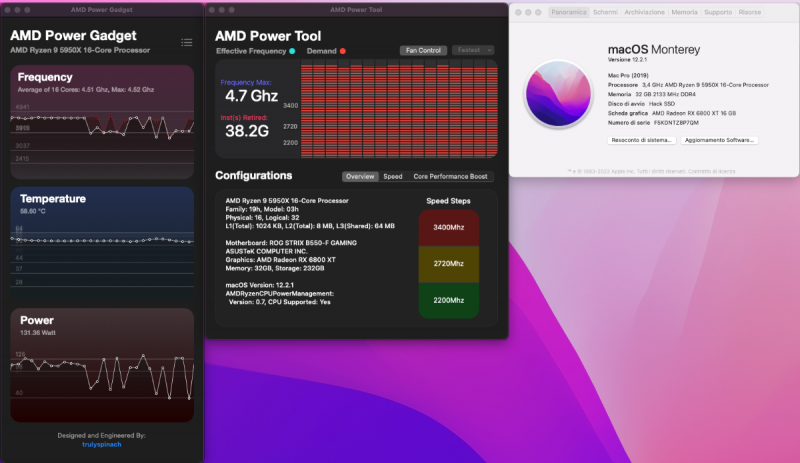Switch to the Speed configuration tab

pyautogui.click(x=393, y=177)
